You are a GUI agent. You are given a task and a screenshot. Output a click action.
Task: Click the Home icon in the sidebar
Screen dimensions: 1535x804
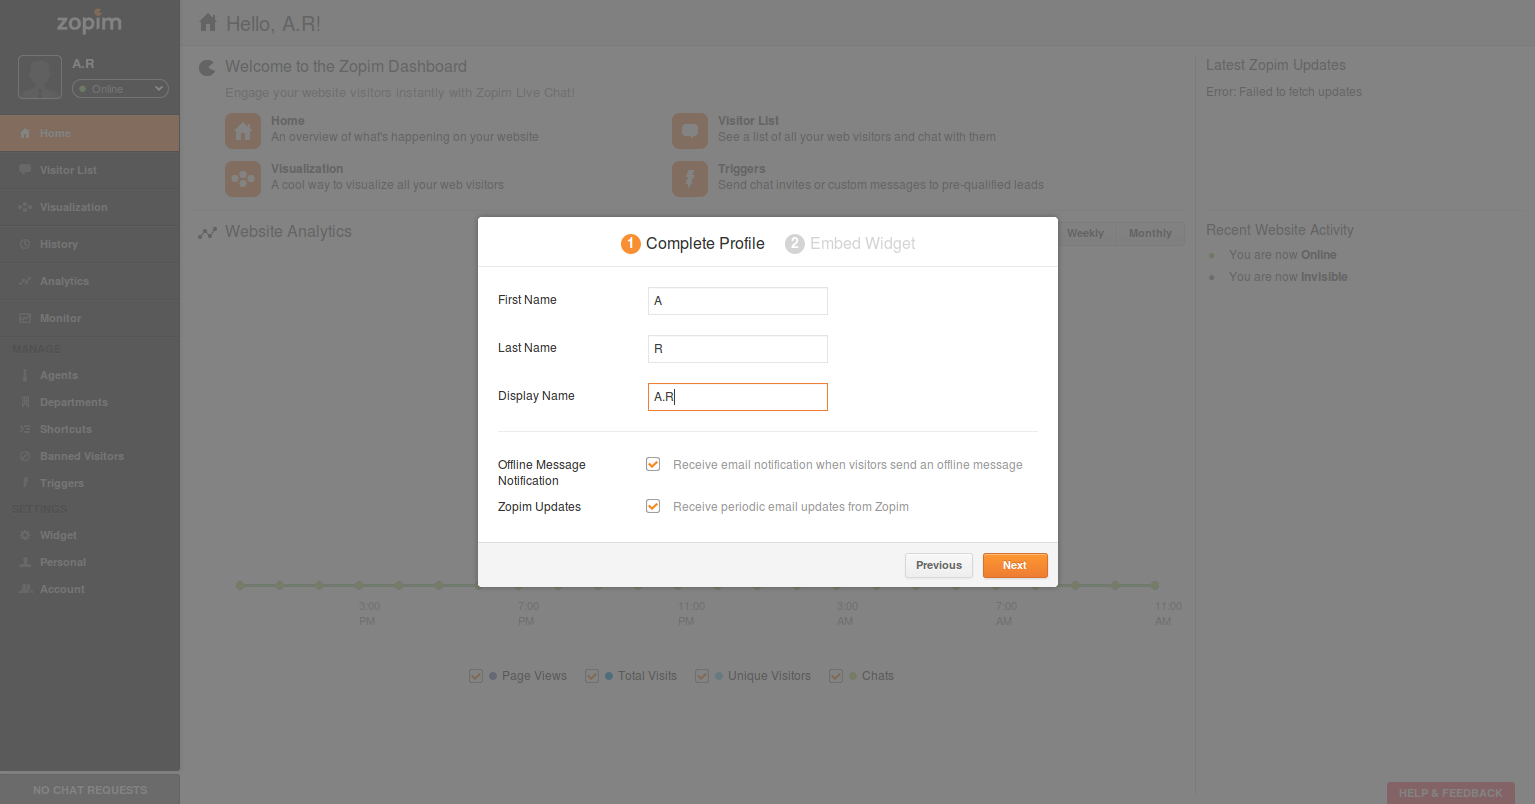[25, 134]
